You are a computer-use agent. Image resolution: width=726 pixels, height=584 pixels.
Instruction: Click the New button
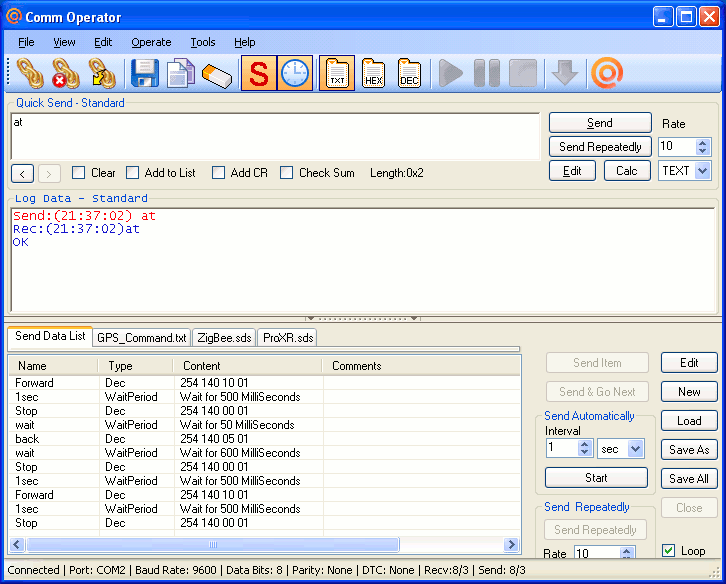click(689, 392)
